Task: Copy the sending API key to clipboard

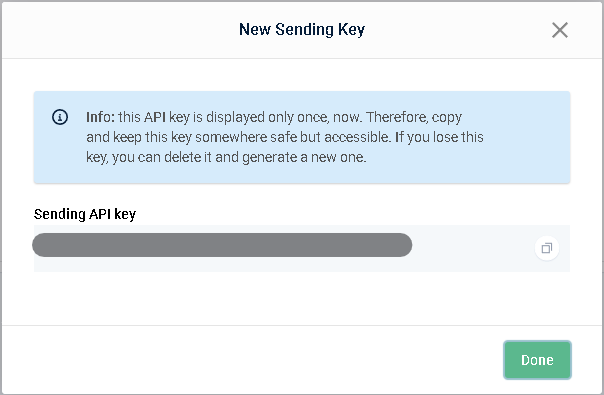Action: (547, 248)
